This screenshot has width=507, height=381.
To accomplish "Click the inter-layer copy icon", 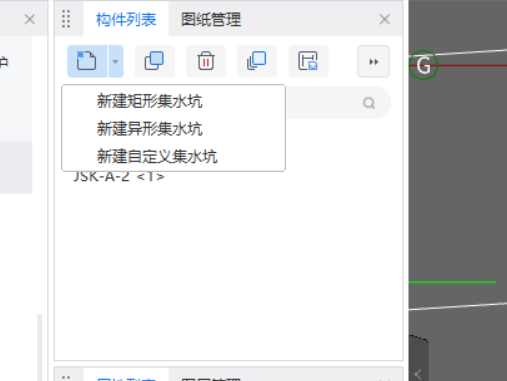I will [x=257, y=61].
